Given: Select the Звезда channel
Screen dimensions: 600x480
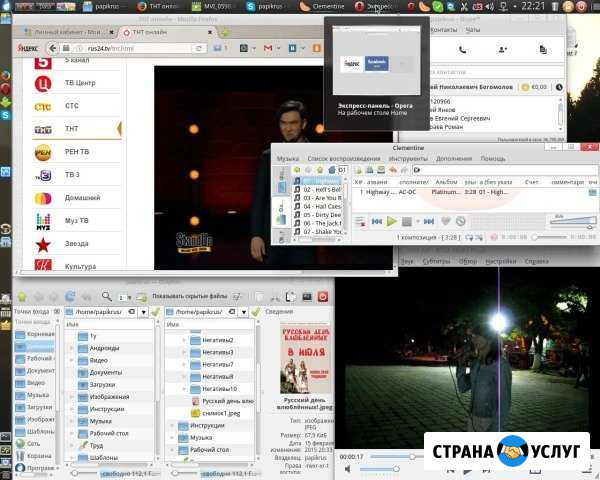Looking at the screenshot, I should coord(77,243).
